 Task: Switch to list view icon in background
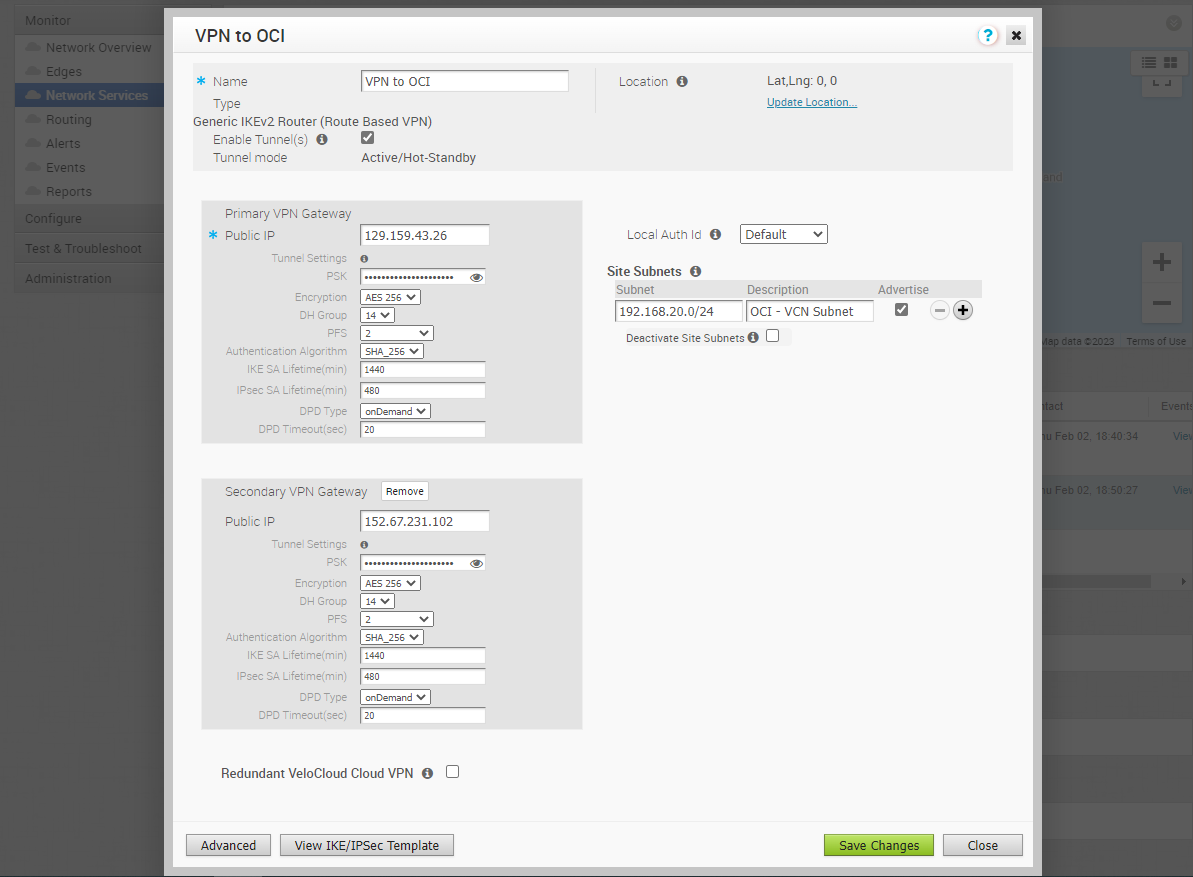[1149, 62]
